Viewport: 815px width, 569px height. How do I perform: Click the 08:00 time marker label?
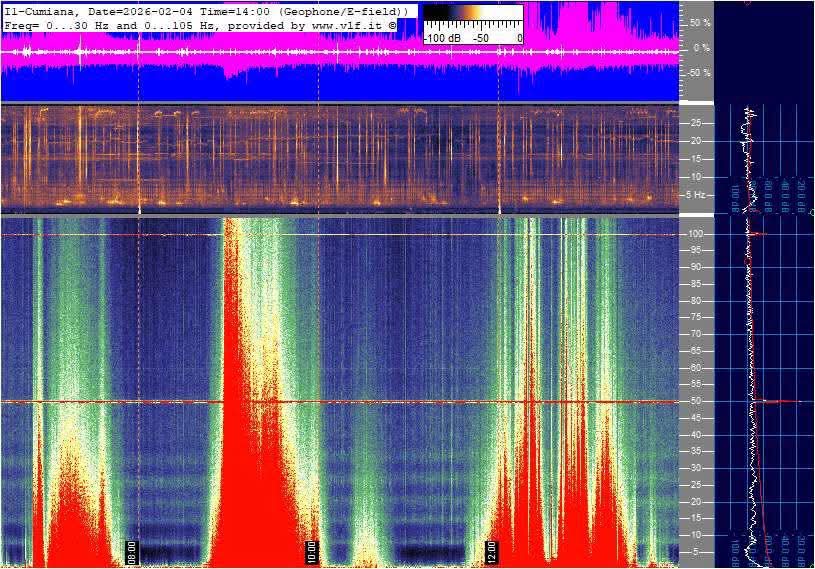tap(131, 552)
